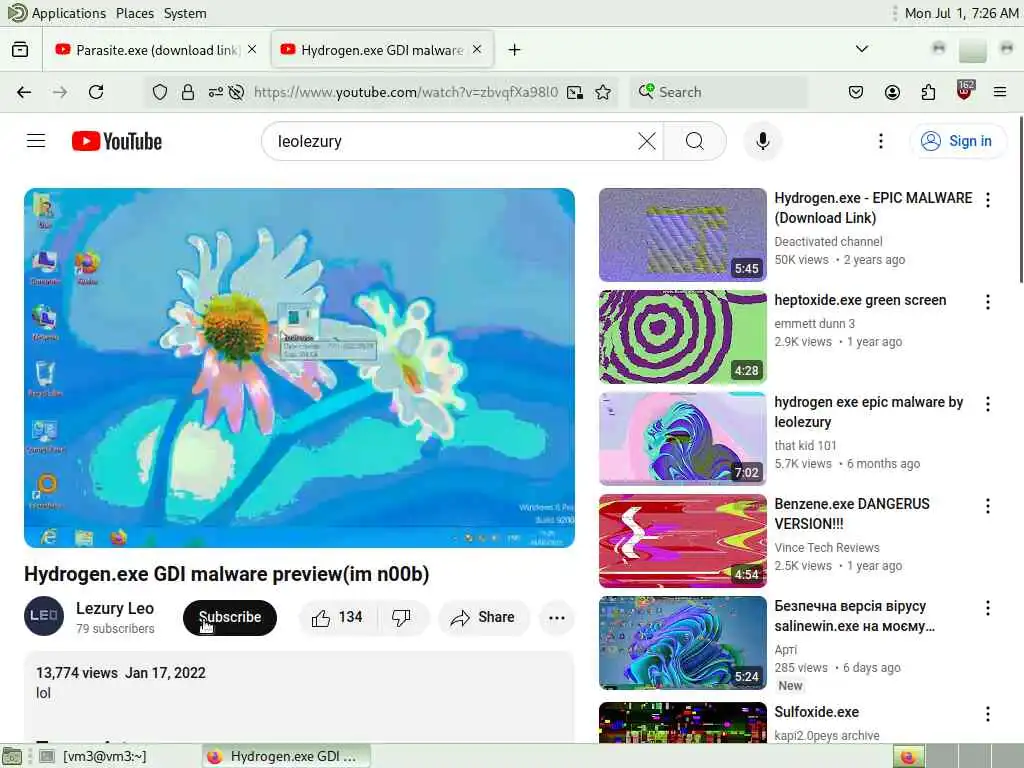Open the site permissions icon in address bar
This screenshot has height=768, width=1024.
point(216,92)
